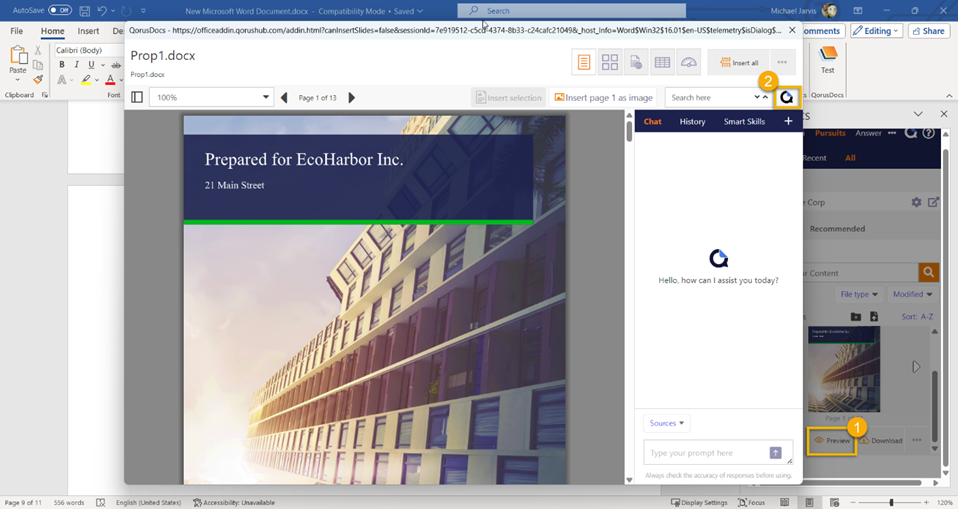Switch to the History tab
This screenshot has width=958, height=509.
tap(692, 121)
